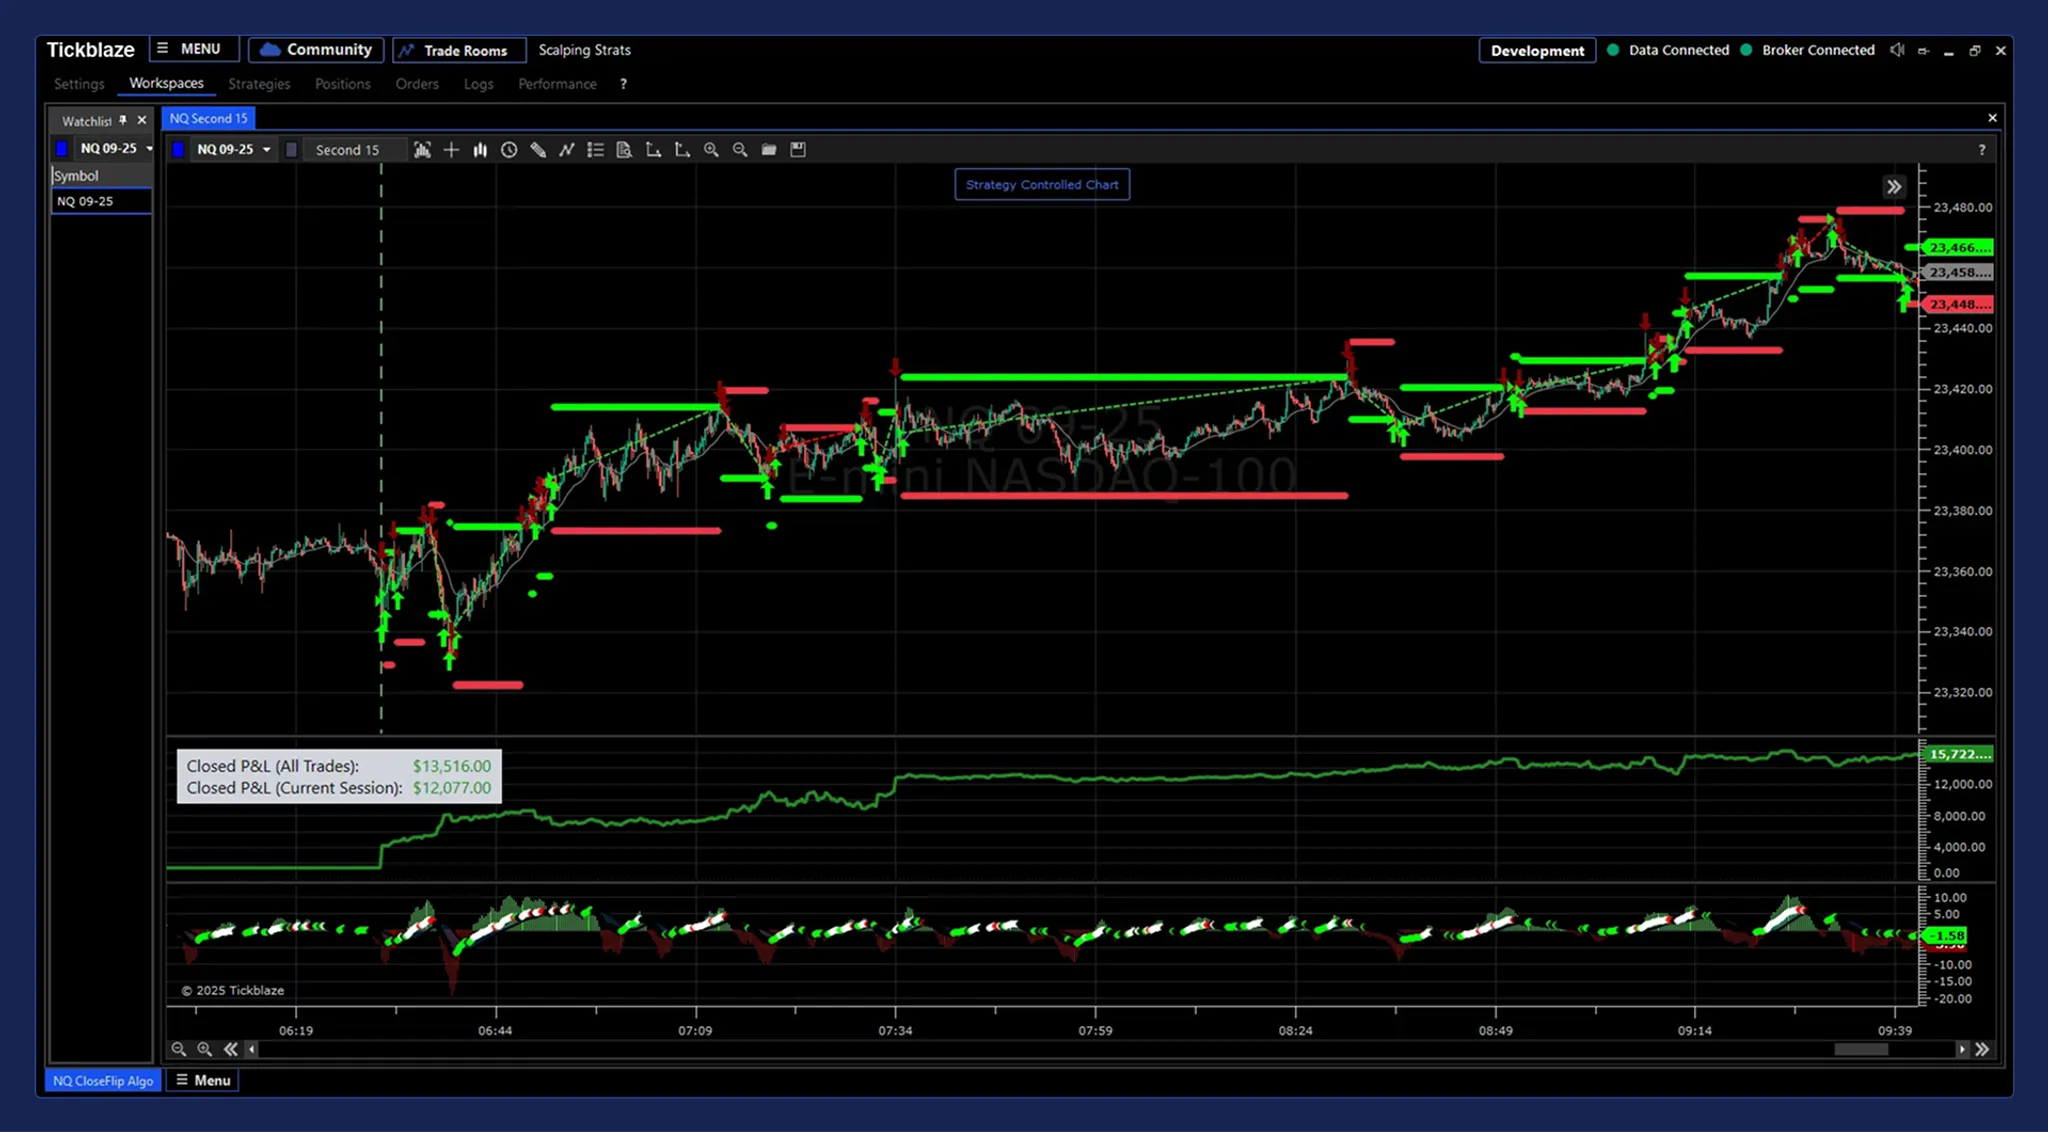Jump to latest bar with double right arrows
The image size is (2048, 1132).
click(1982, 1049)
